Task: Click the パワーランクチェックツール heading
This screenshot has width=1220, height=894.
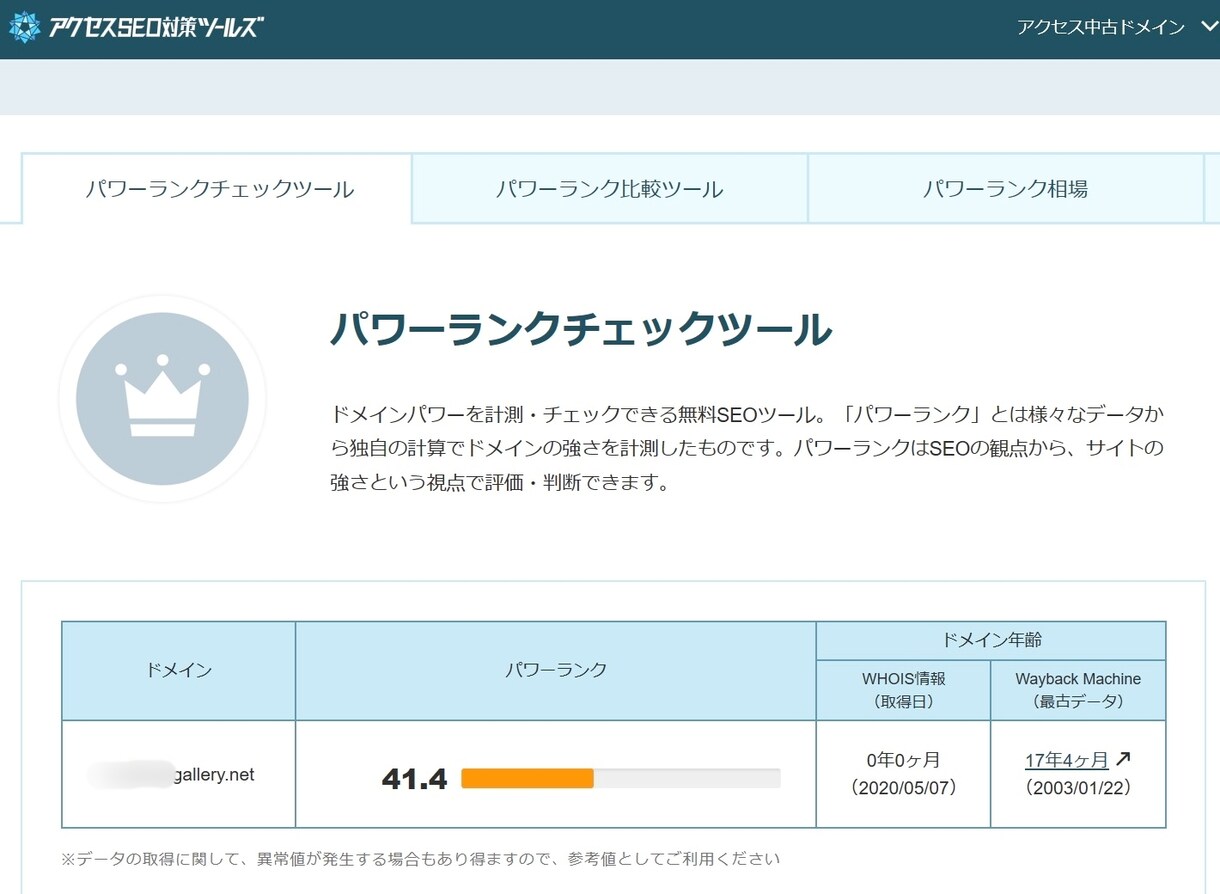Action: click(x=581, y=328)
